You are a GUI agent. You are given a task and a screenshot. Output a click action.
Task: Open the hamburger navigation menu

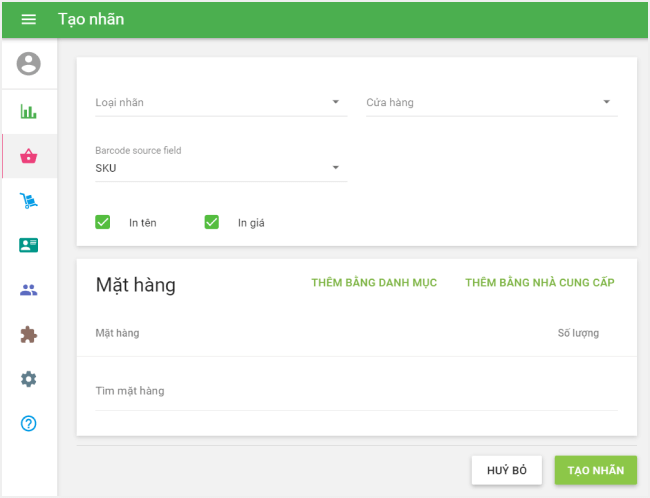click(28, 19)
